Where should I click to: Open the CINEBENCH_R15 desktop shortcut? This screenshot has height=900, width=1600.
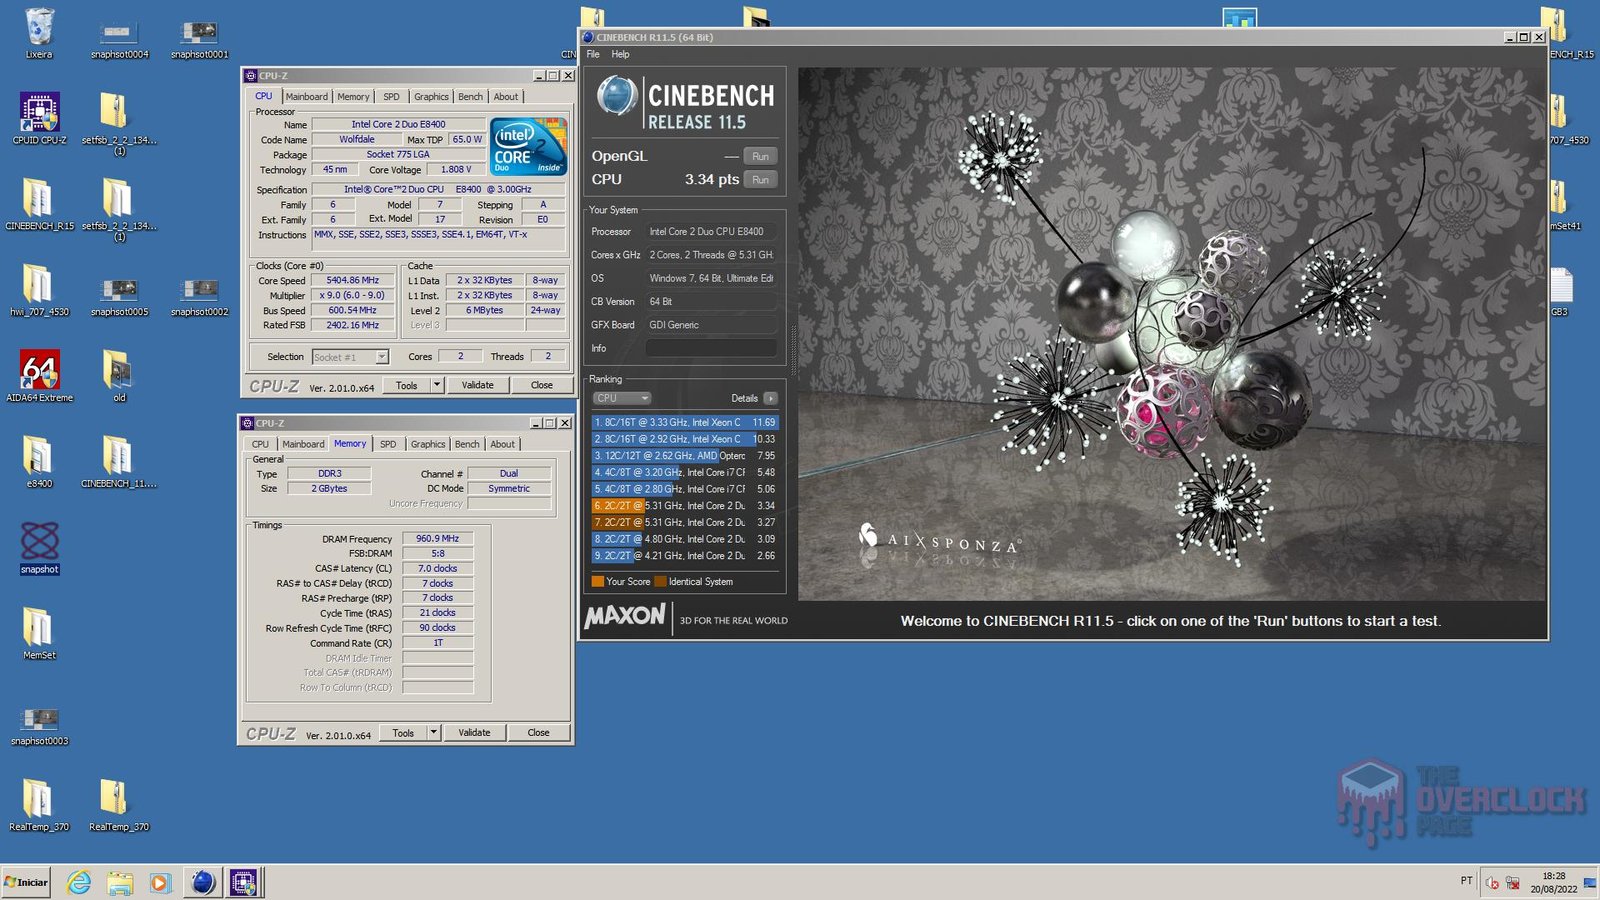point(38,195)
